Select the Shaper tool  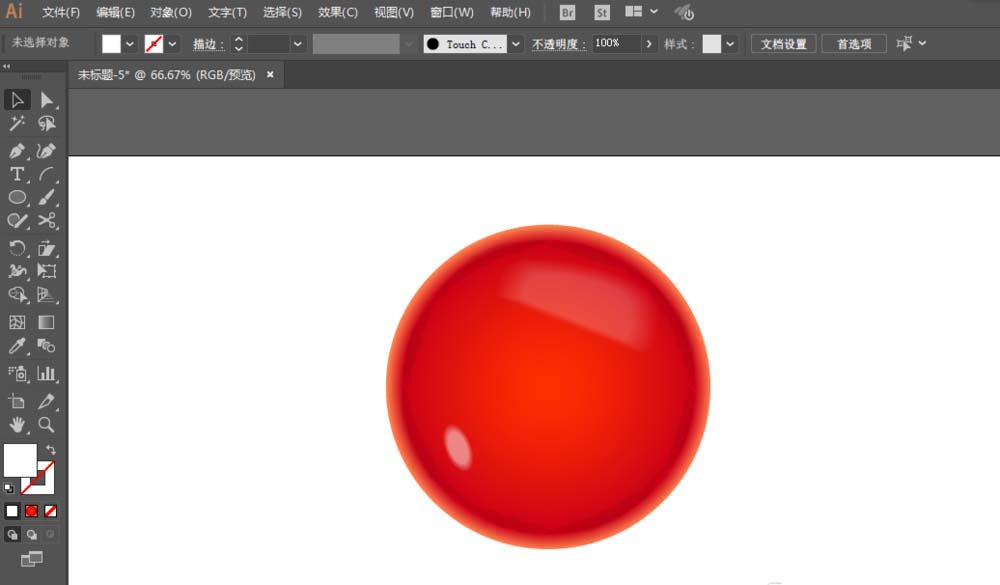(17, 221)
